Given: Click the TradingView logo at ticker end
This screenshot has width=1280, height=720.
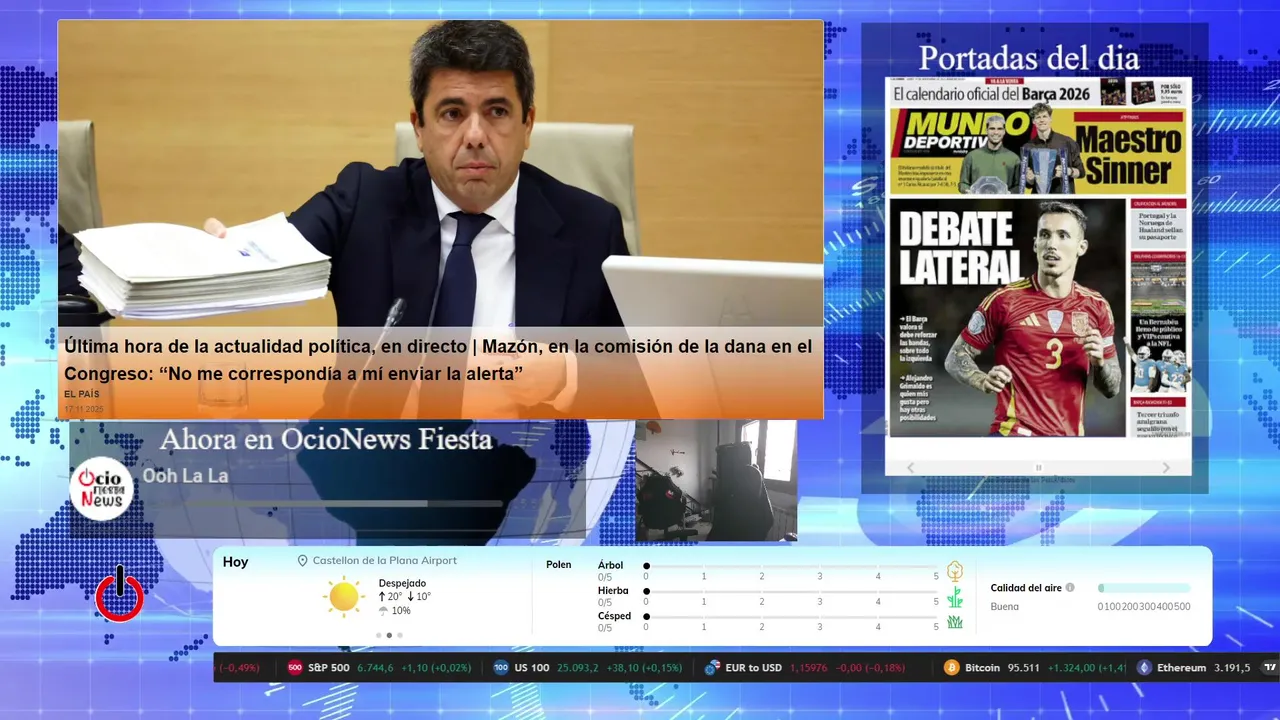Looking at the screenshot, I should coord(1270,668).
